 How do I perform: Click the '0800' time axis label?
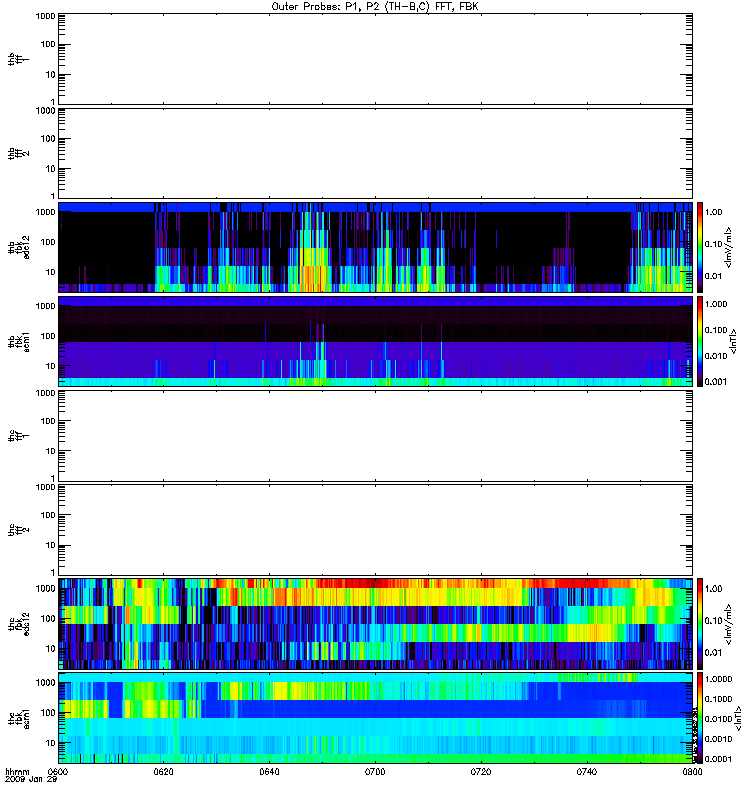click(692, 771)
